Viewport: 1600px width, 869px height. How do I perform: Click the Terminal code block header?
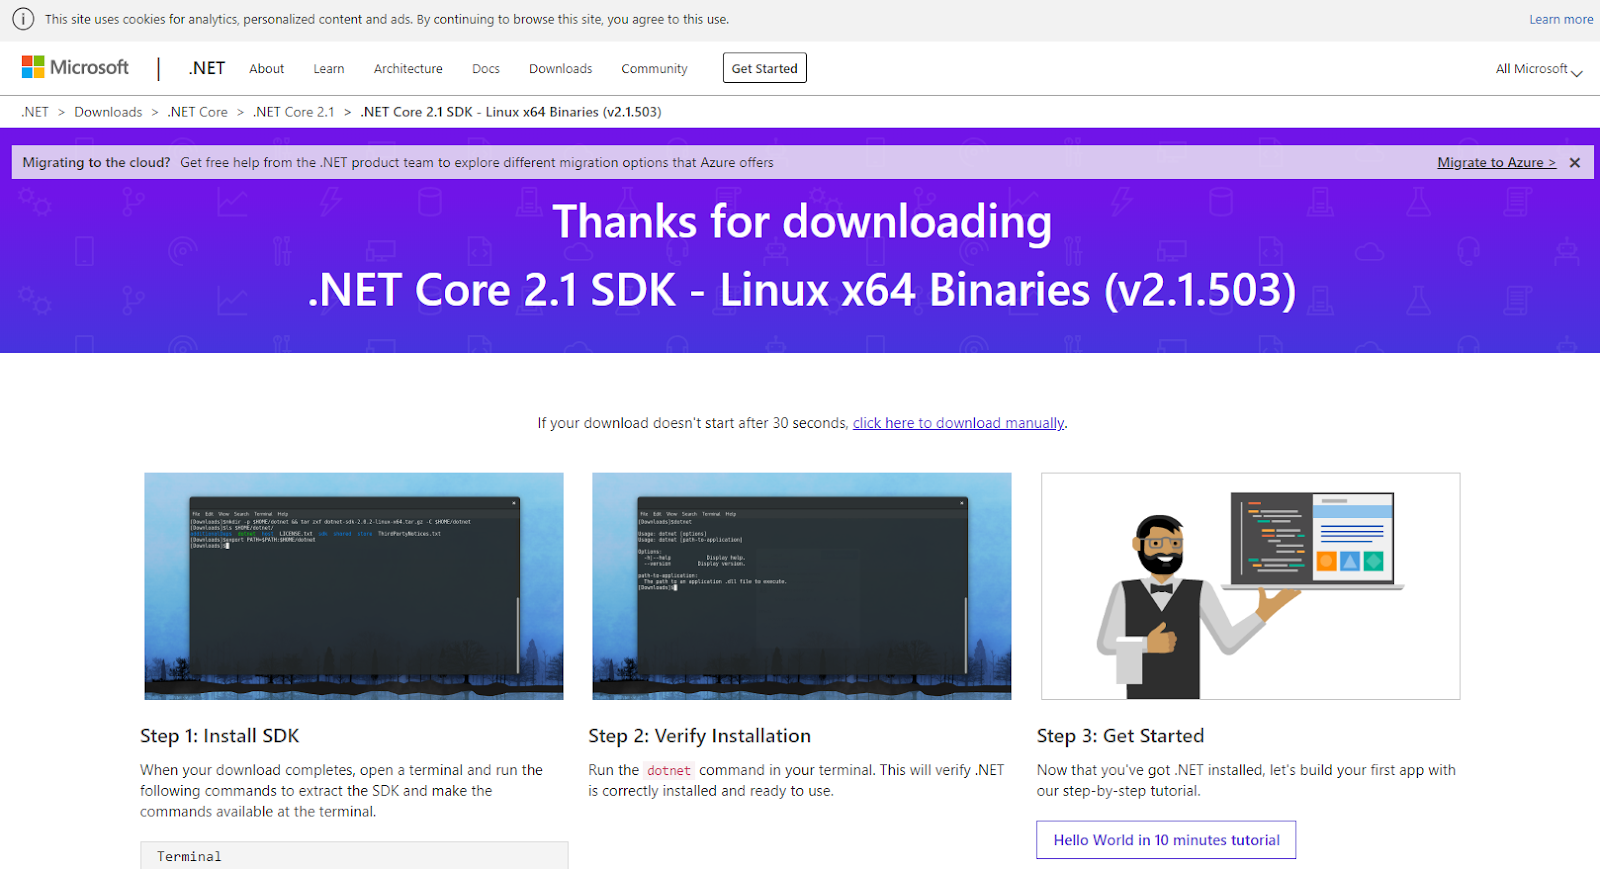[354, 856]
